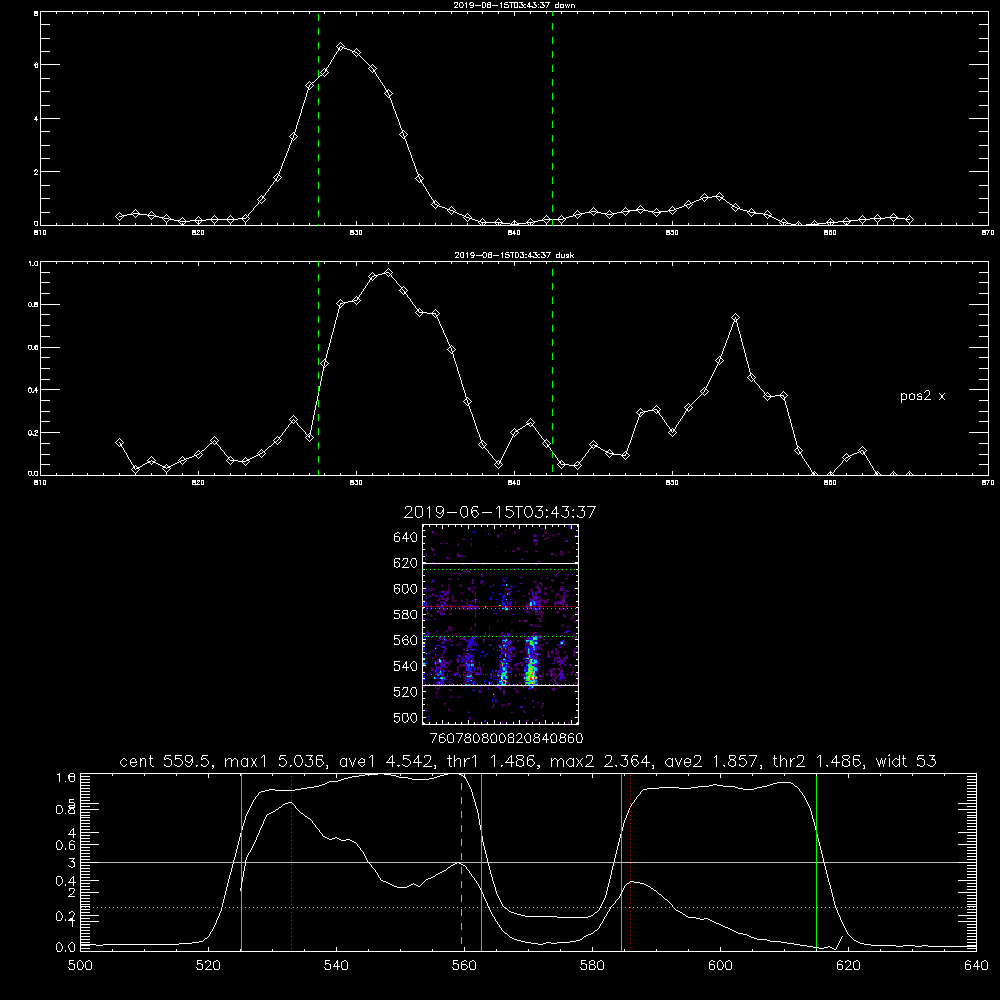1000x1000 pixels.
Task: Click the 'widt 53' value
Action: (x=906, y=761)
